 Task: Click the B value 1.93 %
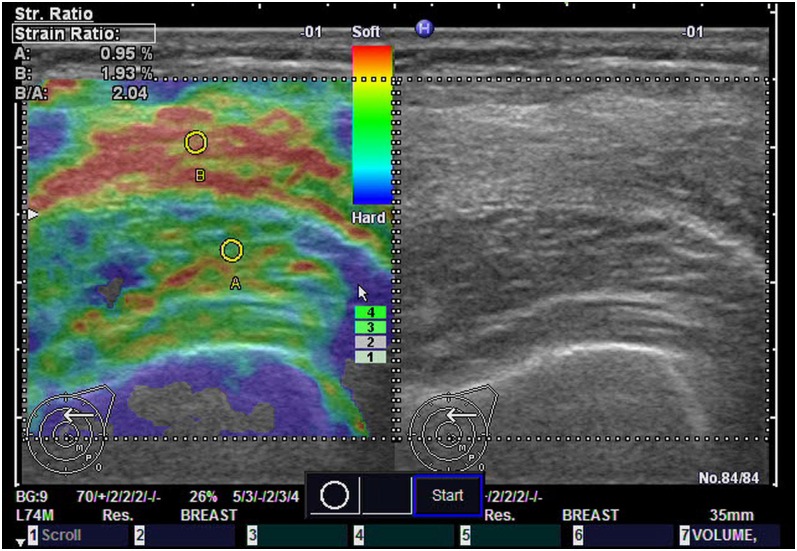coord(126,74)
